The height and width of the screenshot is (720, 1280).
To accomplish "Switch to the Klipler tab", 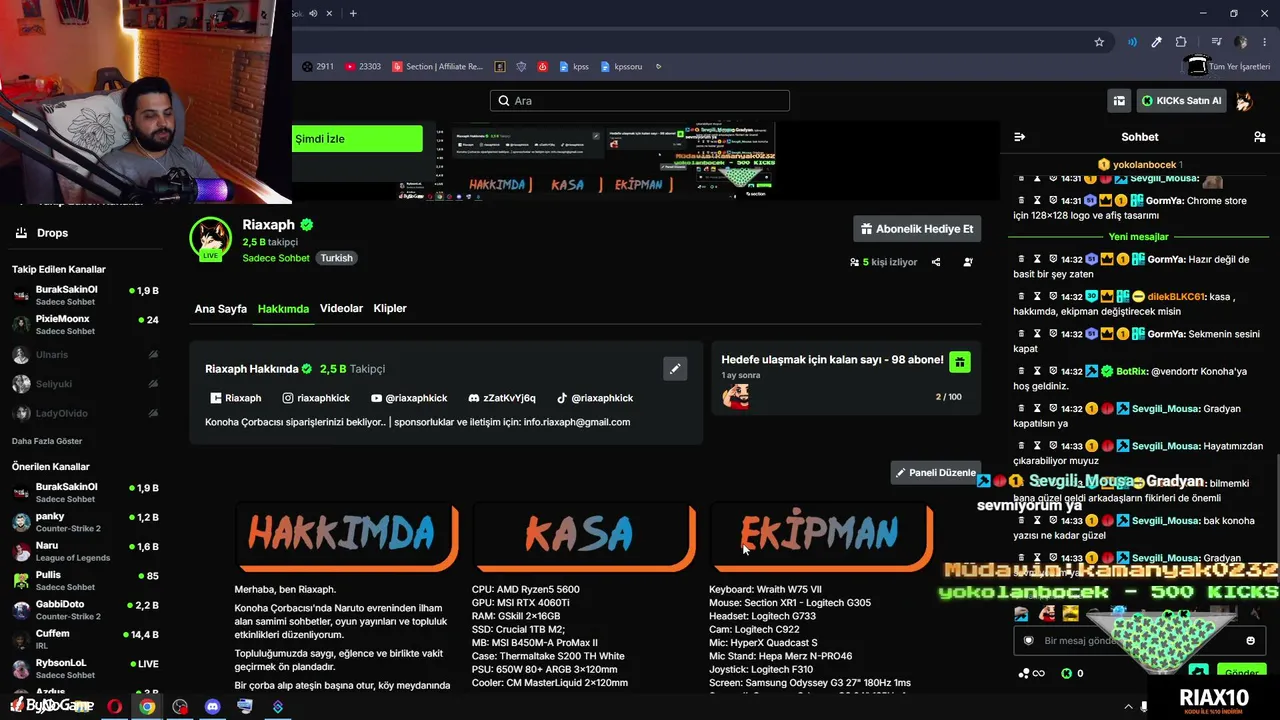I will pyautogui.click(x=390, y=309).
